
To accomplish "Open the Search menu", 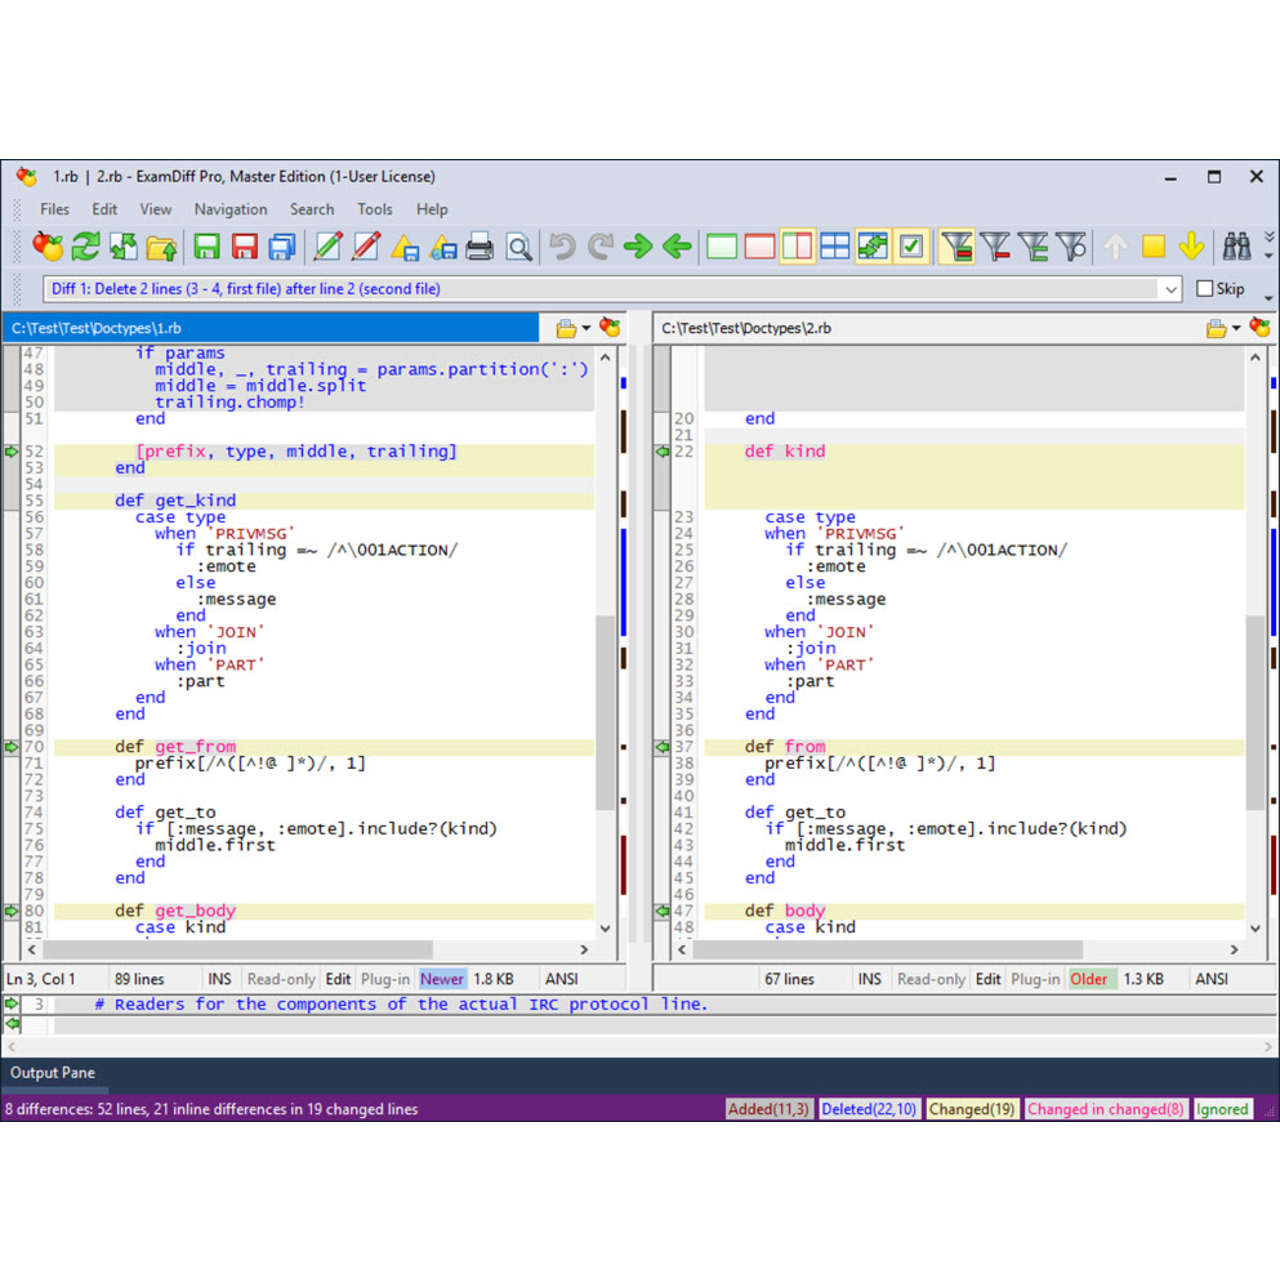I will point(312,209).
